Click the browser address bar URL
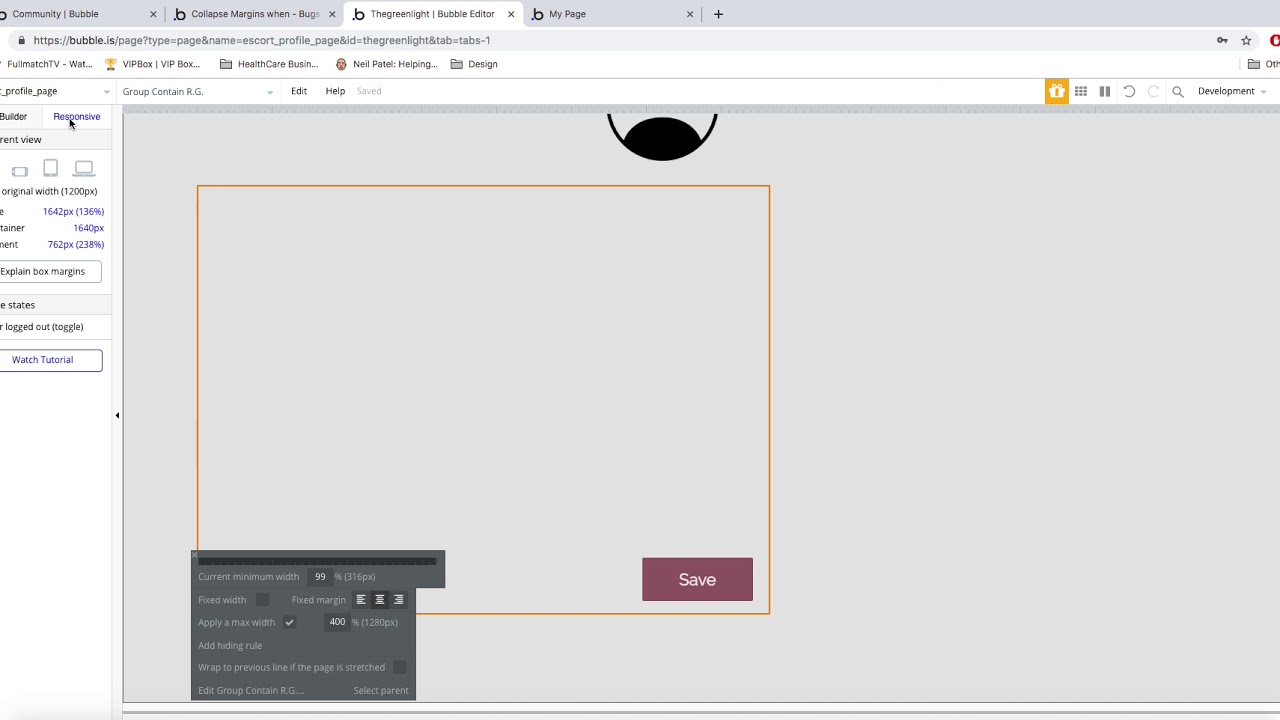 click(262, 40)
